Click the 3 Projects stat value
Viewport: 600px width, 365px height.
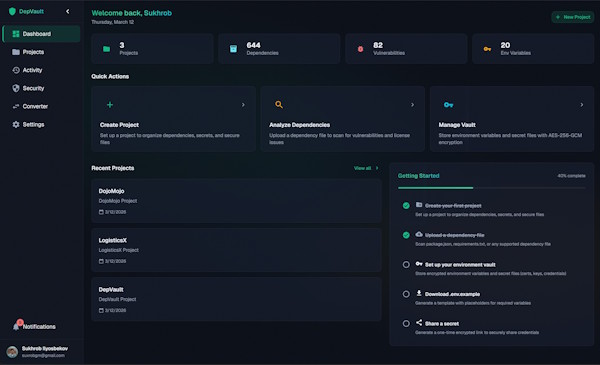[x=122, y=45]
